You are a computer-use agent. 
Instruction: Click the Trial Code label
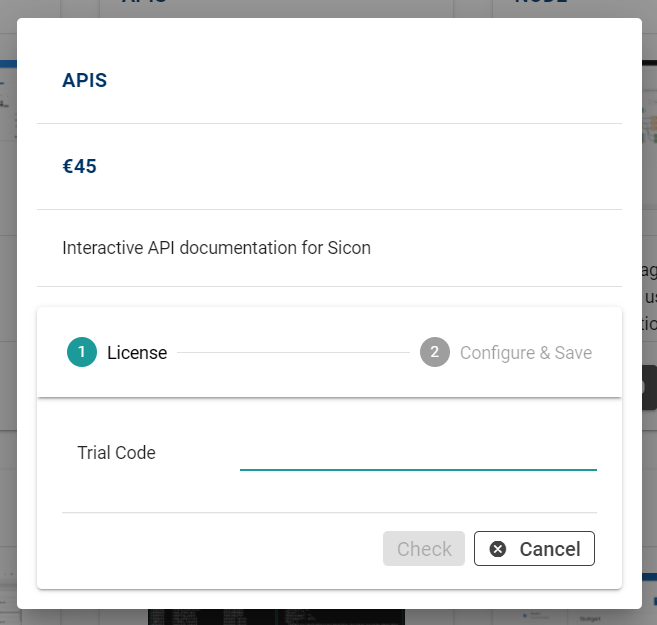pyautogui.click(x=116, y=453)
